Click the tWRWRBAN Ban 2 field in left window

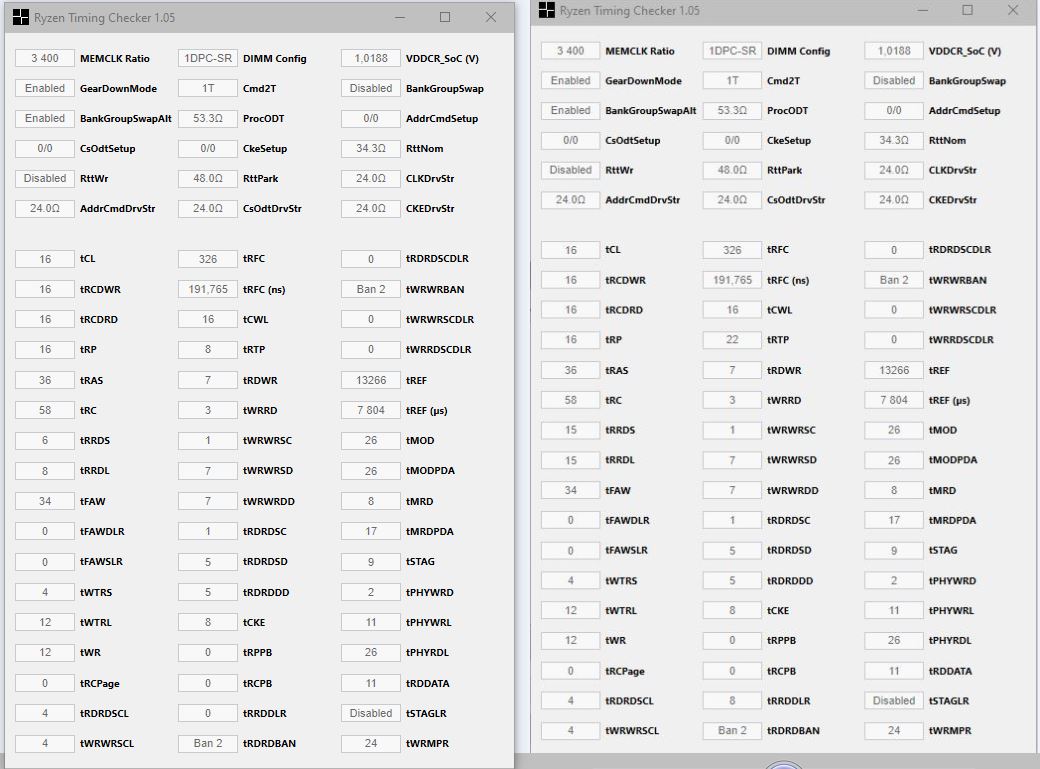[x=371, y=289]
